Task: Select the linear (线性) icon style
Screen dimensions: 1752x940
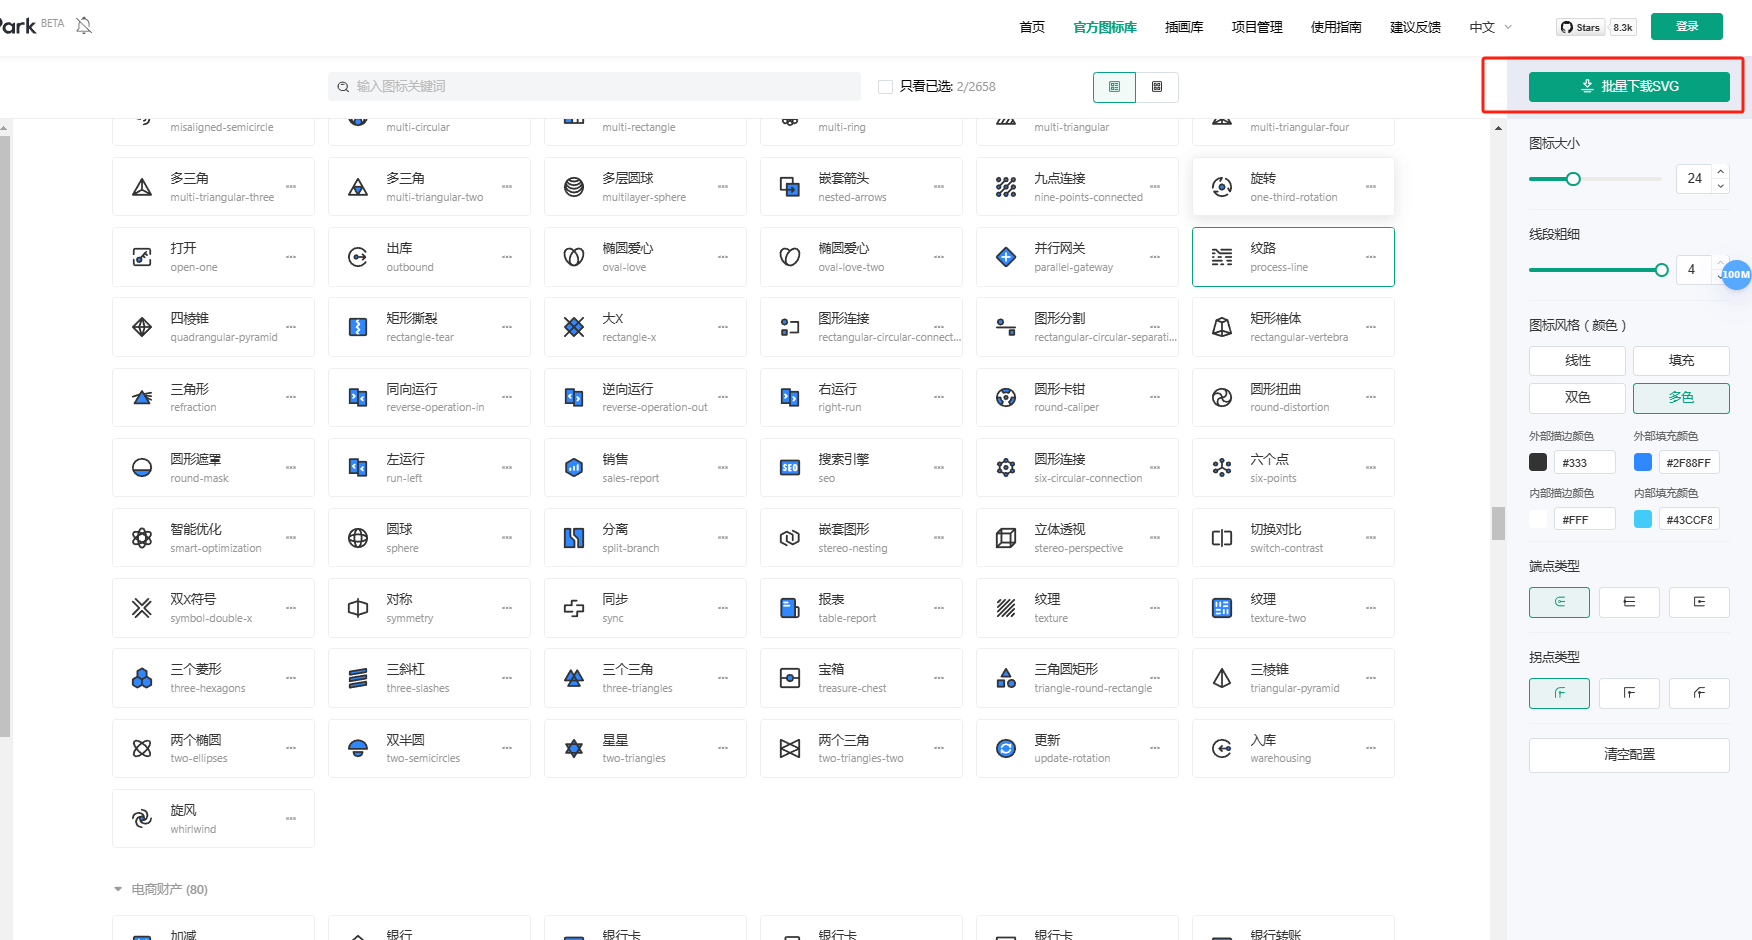Action: pos(1577,361)
